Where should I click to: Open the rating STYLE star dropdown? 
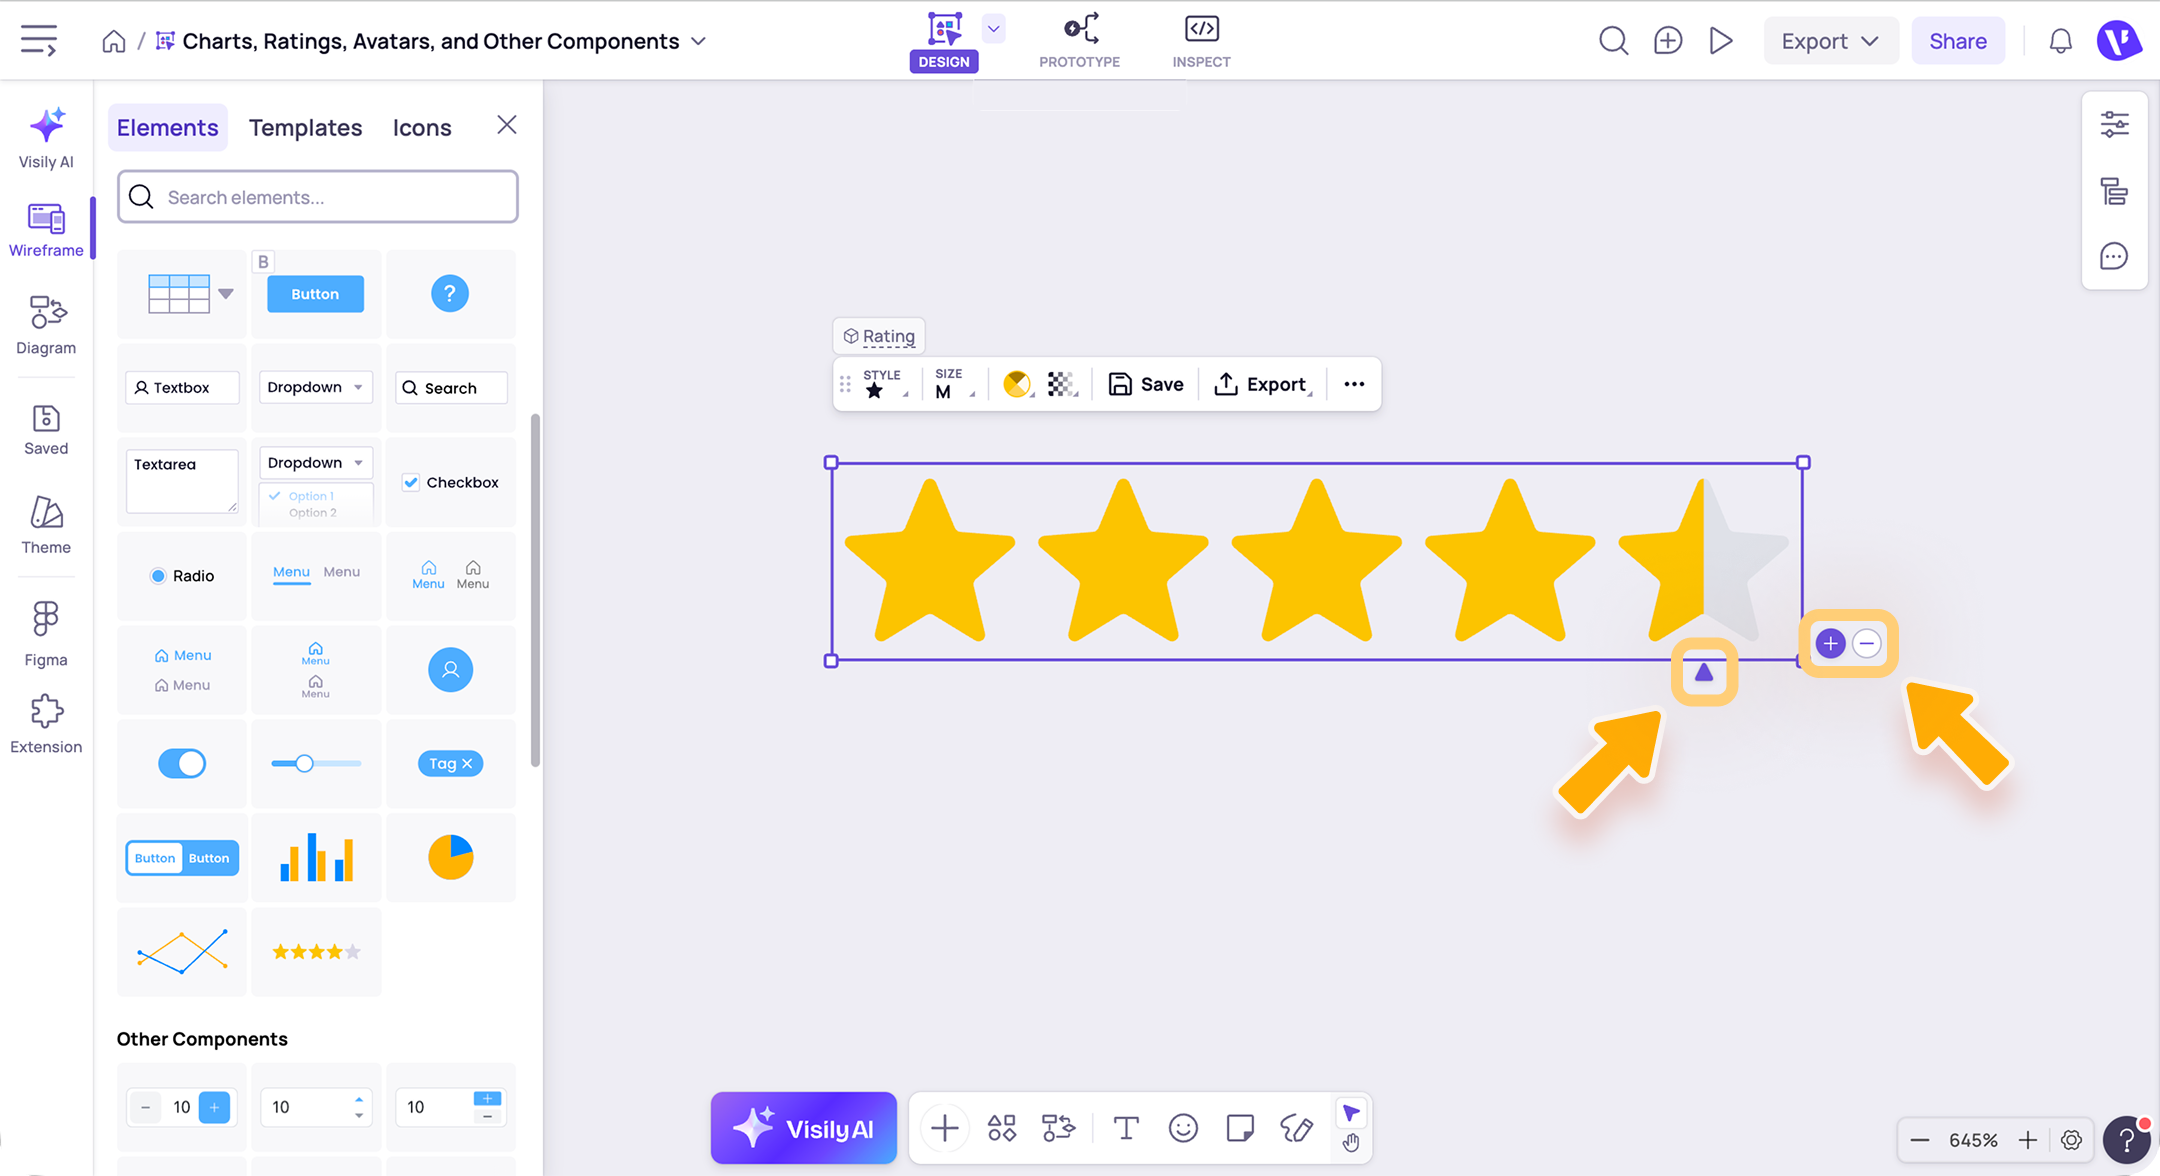884,384
